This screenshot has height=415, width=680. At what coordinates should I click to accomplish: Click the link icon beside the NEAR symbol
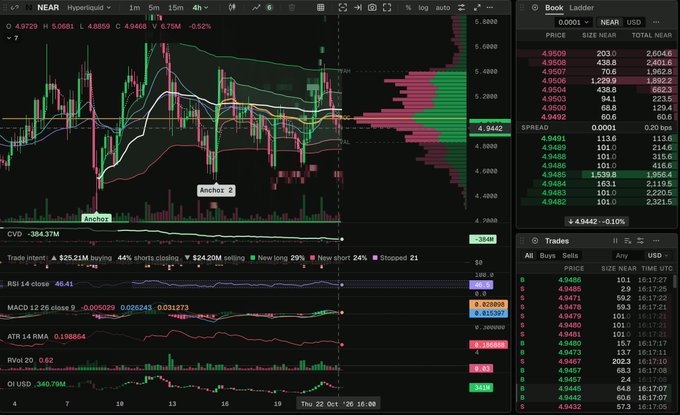click(15, 7)
